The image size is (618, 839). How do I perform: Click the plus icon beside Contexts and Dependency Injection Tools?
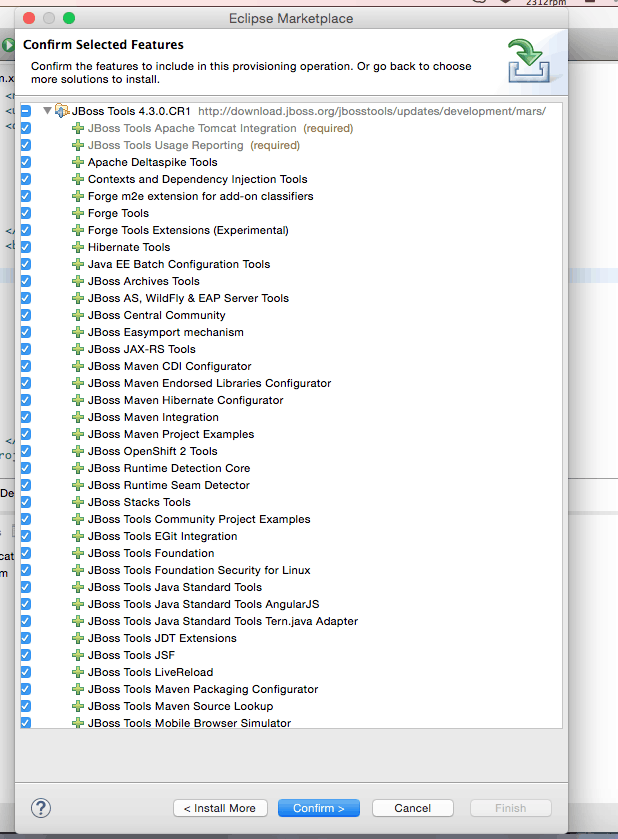[x=78, y=179]
